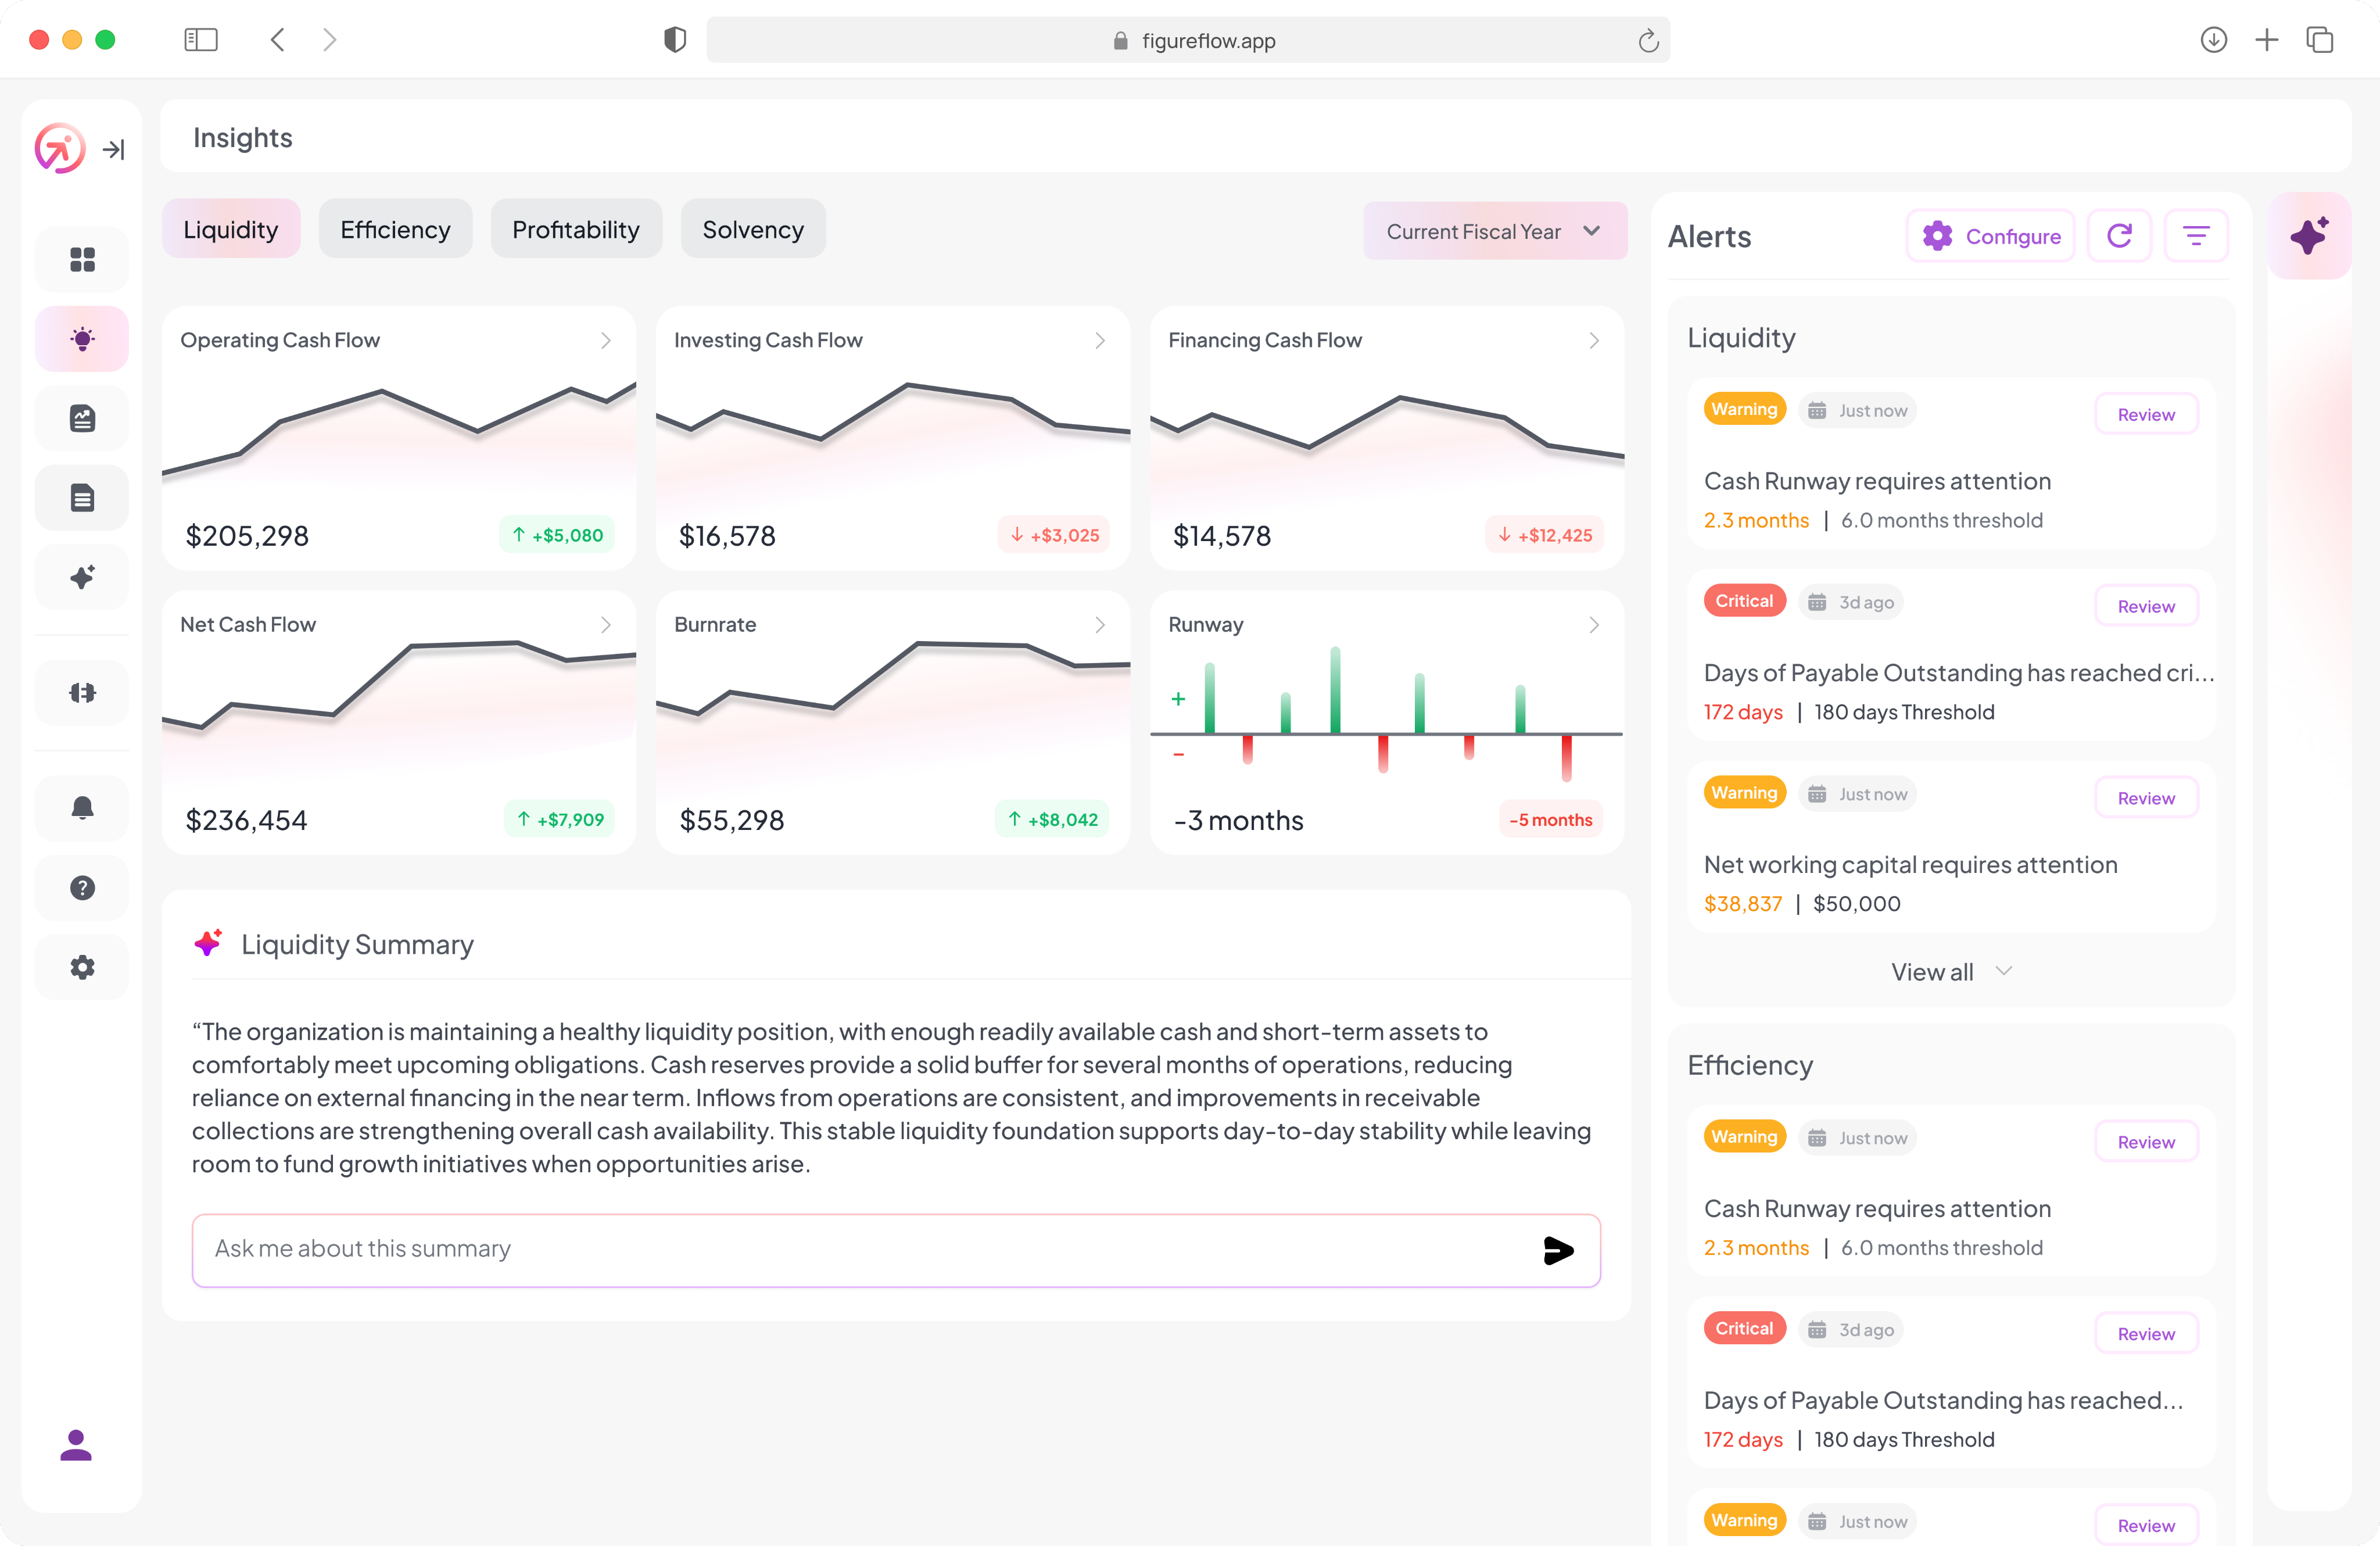Screen dimensions: 2380x1546
Task: Click the user profile icon
Action: tap(76, 1445)
